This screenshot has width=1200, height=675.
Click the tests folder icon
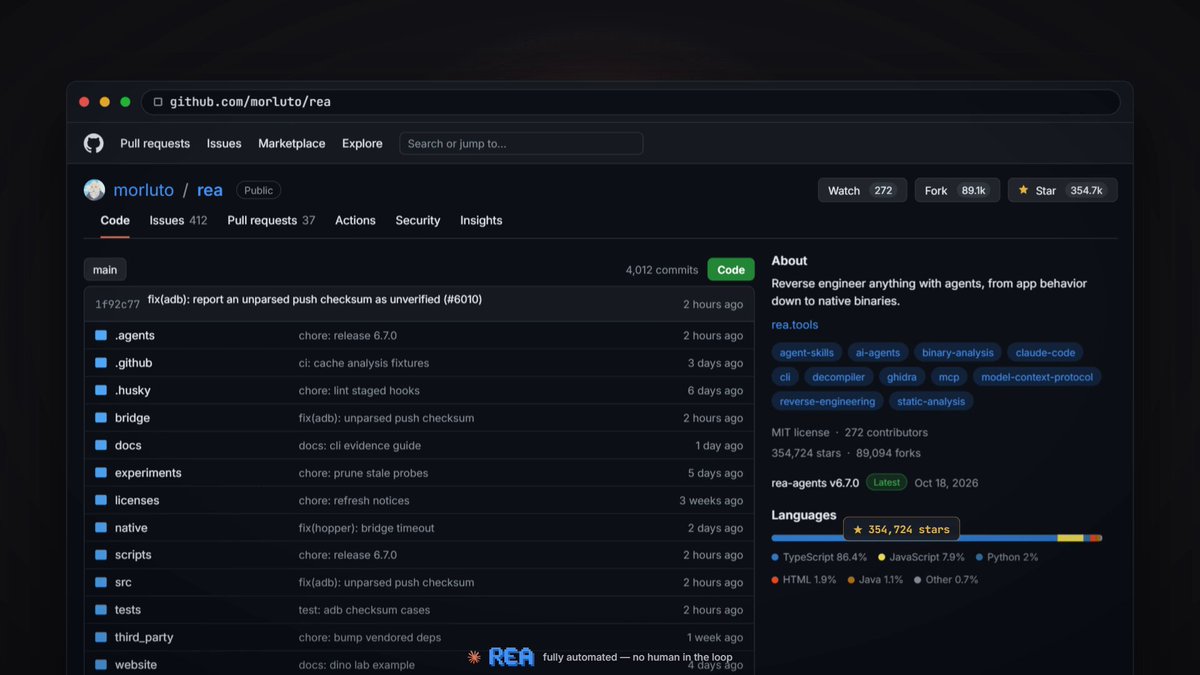(x=101, y=610)
